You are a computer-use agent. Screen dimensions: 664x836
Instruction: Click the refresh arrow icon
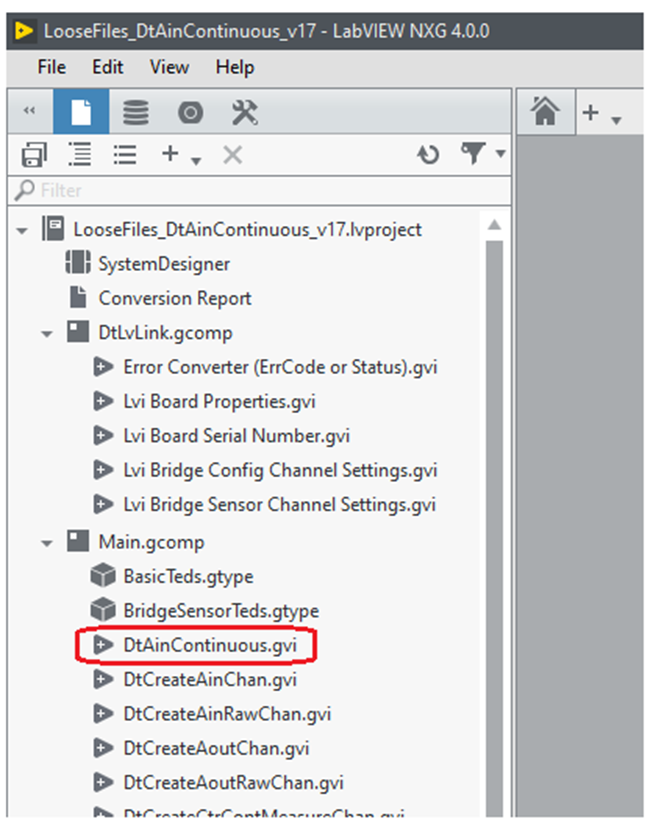[x=428, y=155]
